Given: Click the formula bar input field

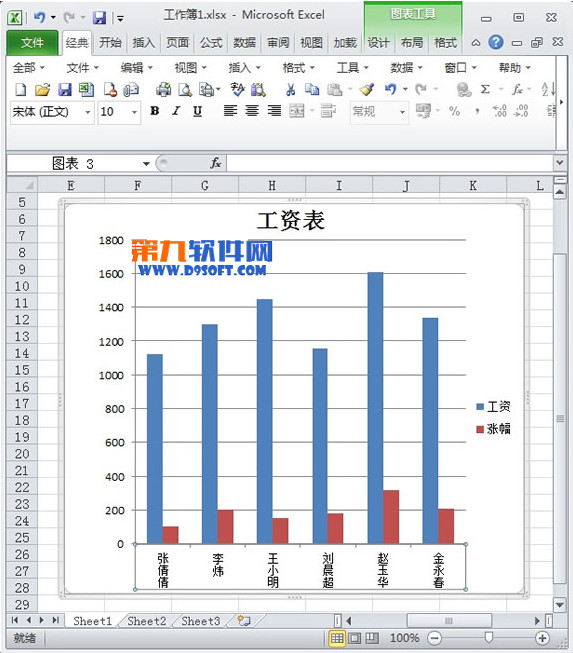Looking at the screenshot, I should 390,163.
